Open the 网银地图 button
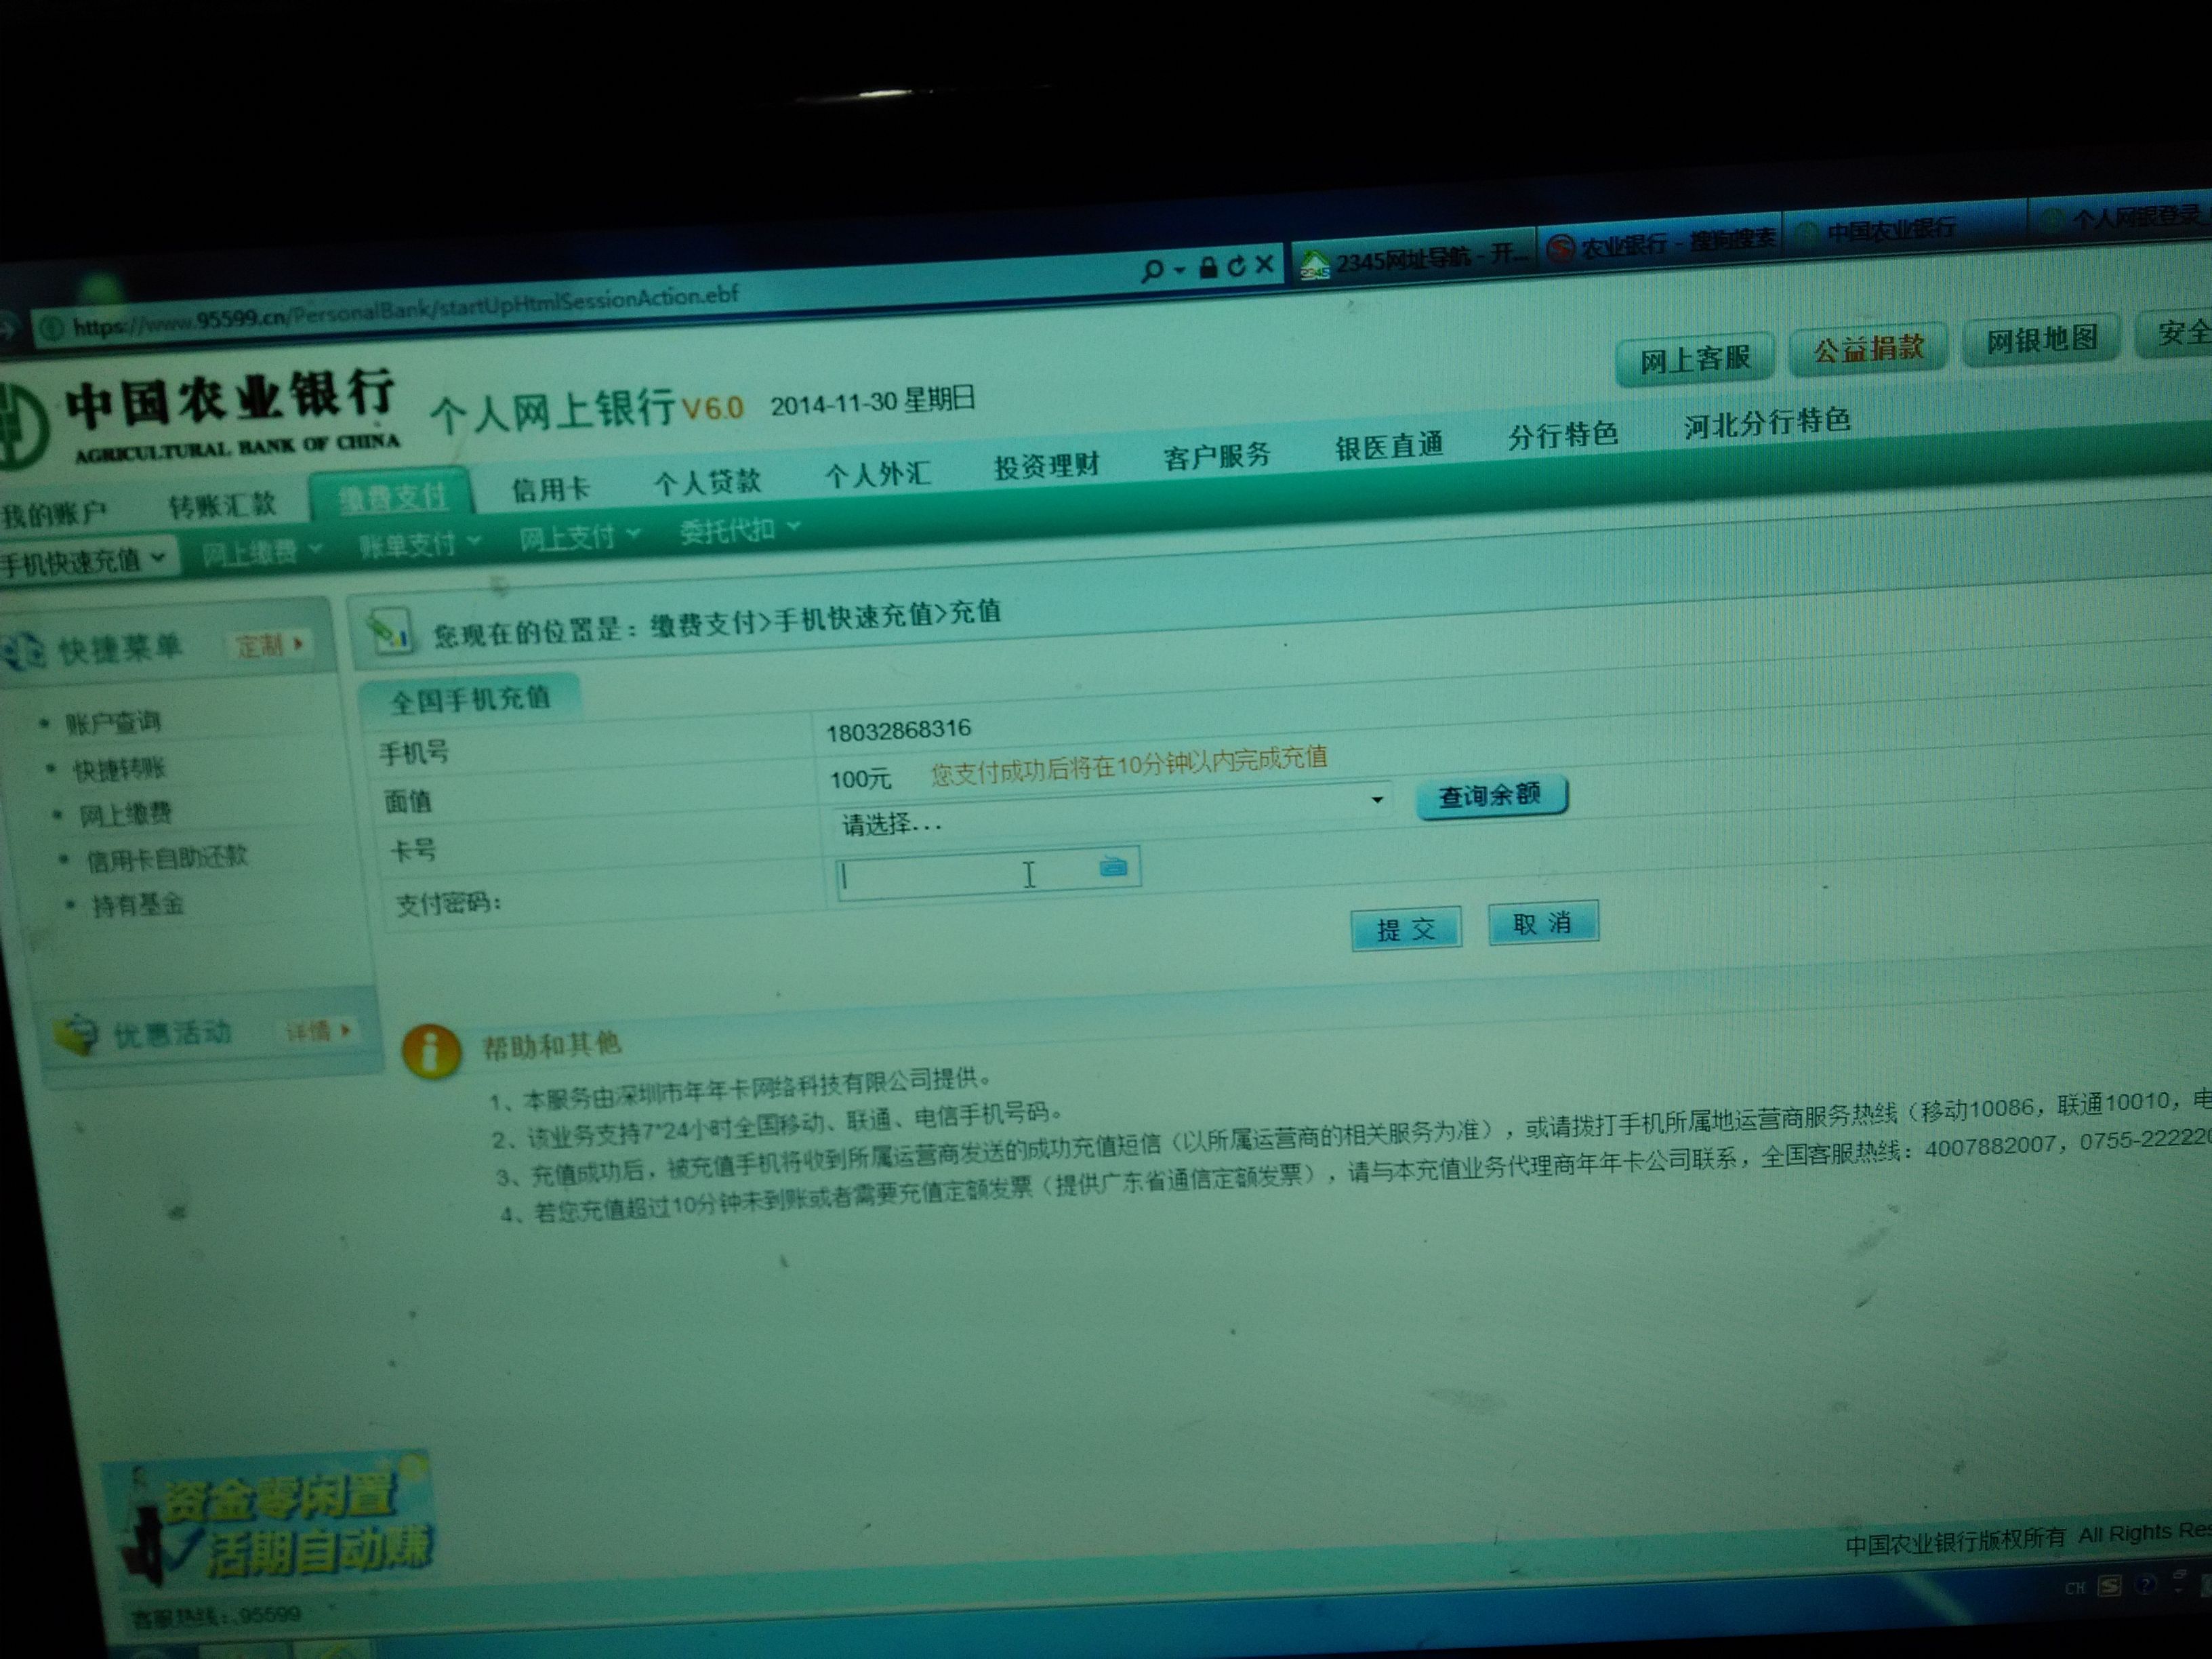 click(x=2041, y=340)
